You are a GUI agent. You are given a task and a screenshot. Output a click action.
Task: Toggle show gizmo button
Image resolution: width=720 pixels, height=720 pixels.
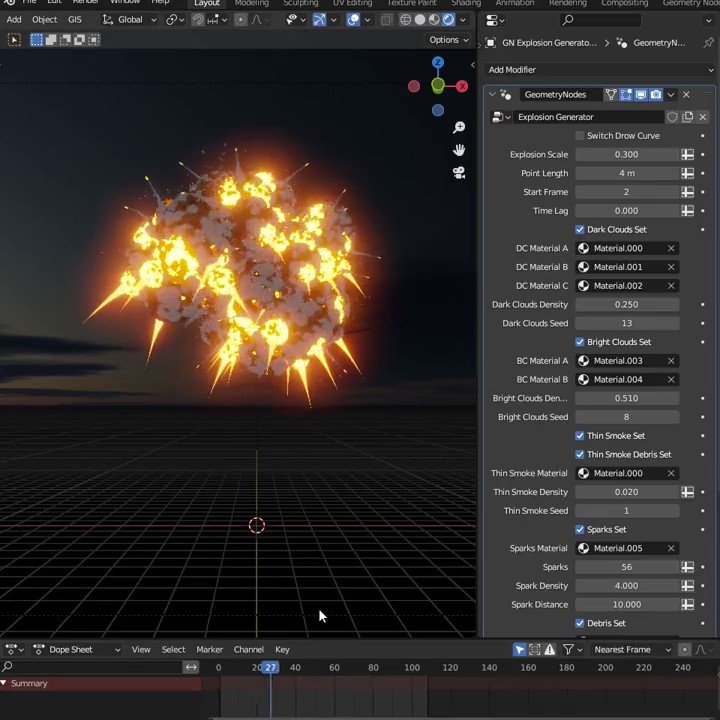coord(320,20)
